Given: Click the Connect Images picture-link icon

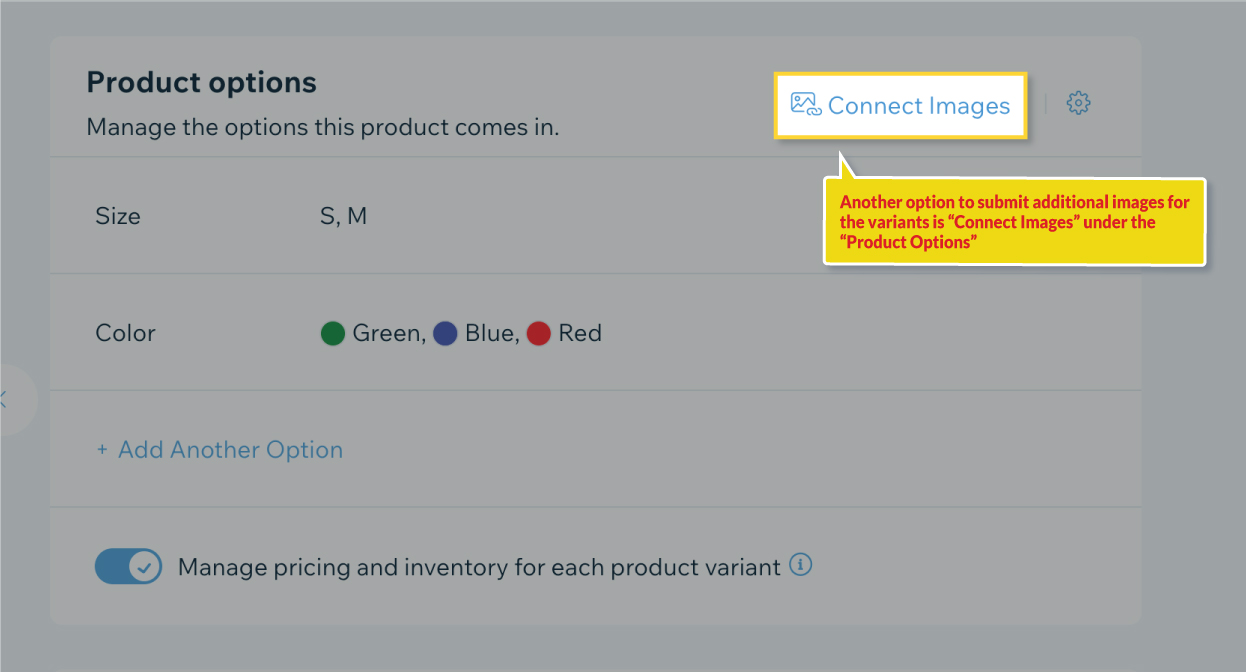Looking at the screenshot, I should (806, 104).
